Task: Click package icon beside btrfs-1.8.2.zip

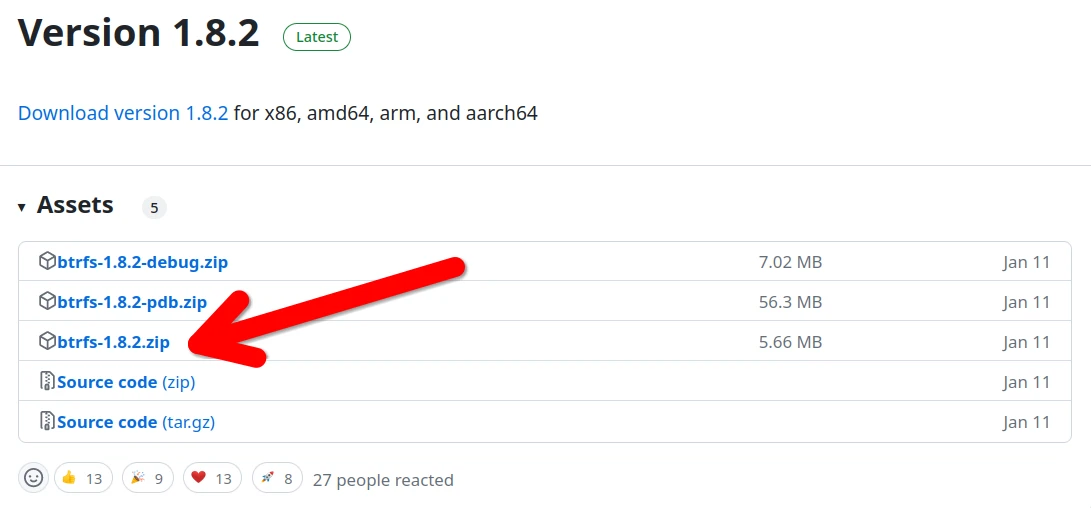Action: coord(47,342)
